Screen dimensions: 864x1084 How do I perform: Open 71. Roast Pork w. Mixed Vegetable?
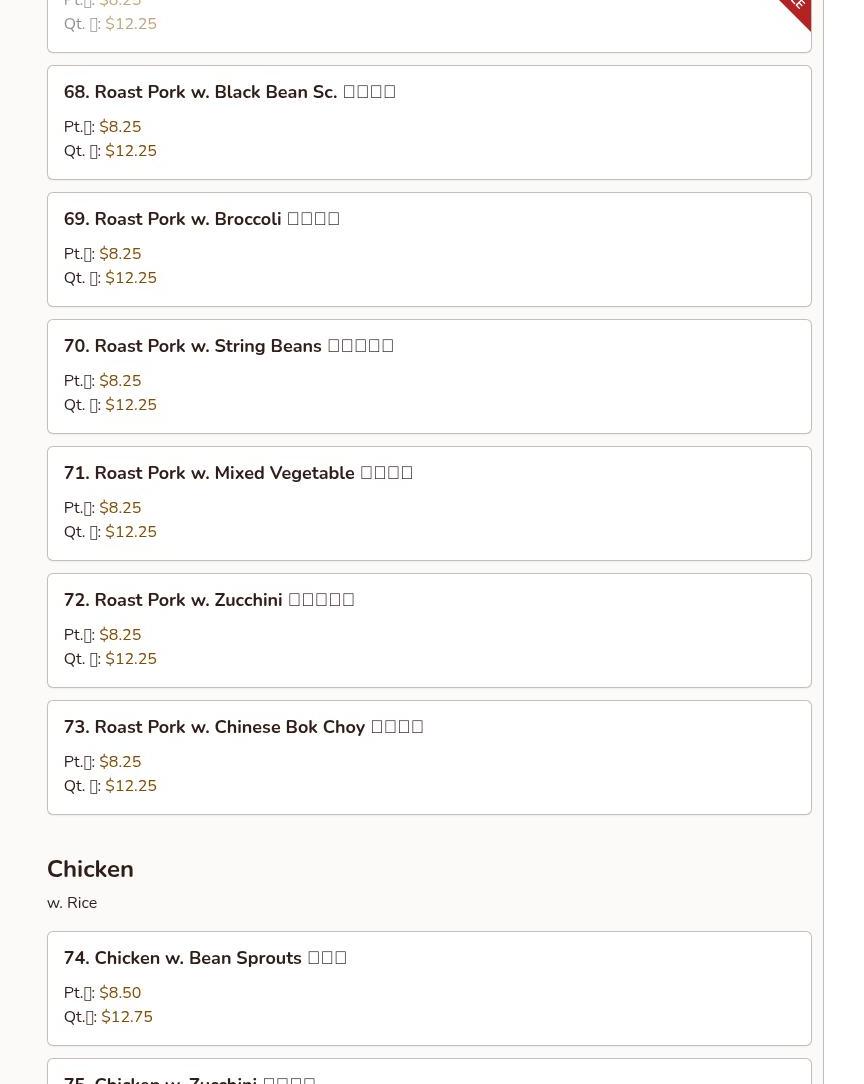tap(238, 473)
